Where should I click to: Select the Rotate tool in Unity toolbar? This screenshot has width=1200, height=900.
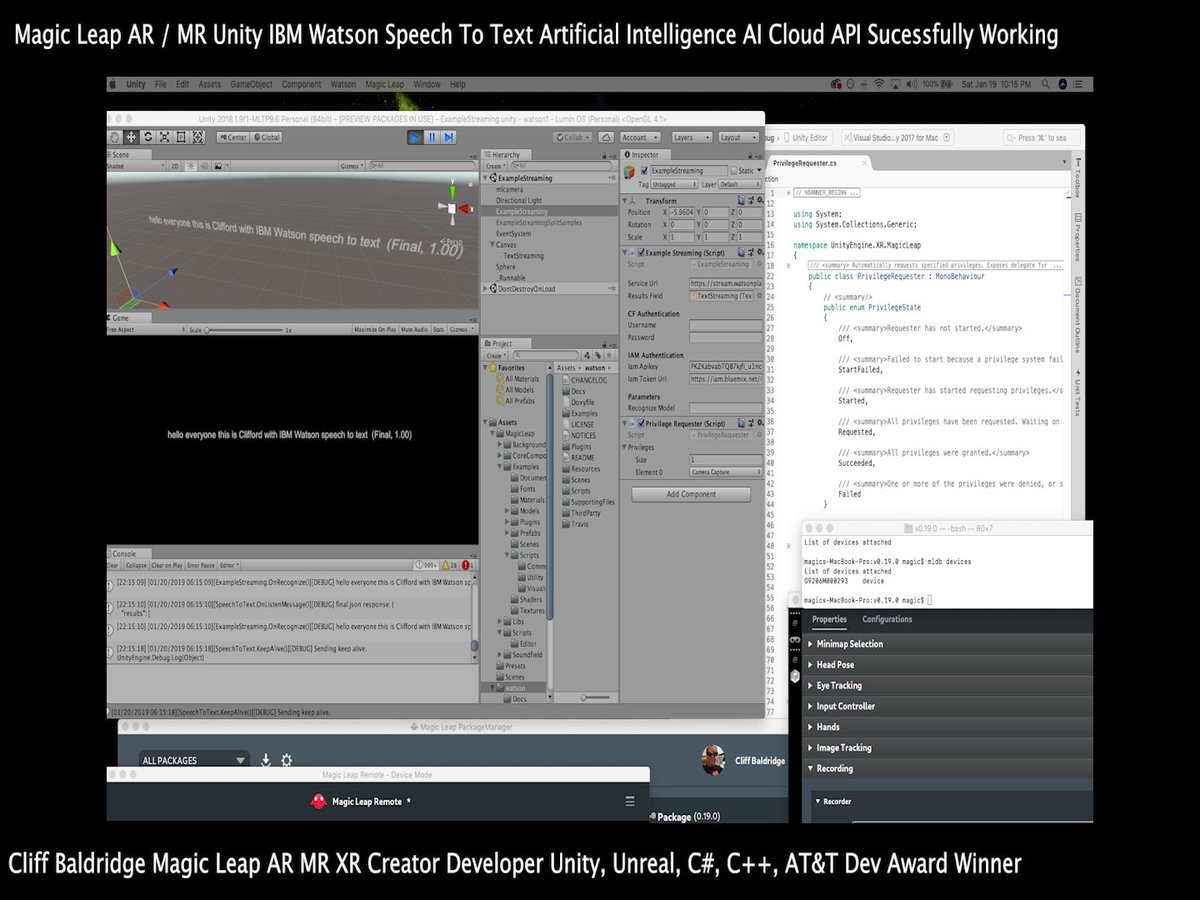click(148, 137)
